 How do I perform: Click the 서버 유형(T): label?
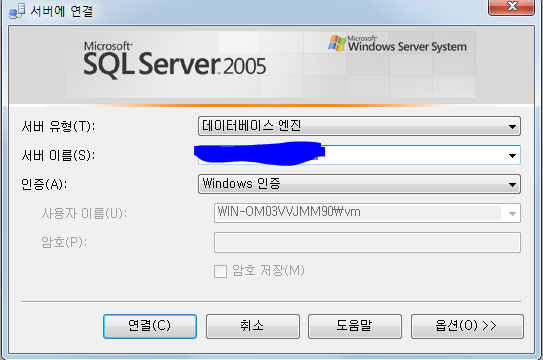tap(58, 126)
